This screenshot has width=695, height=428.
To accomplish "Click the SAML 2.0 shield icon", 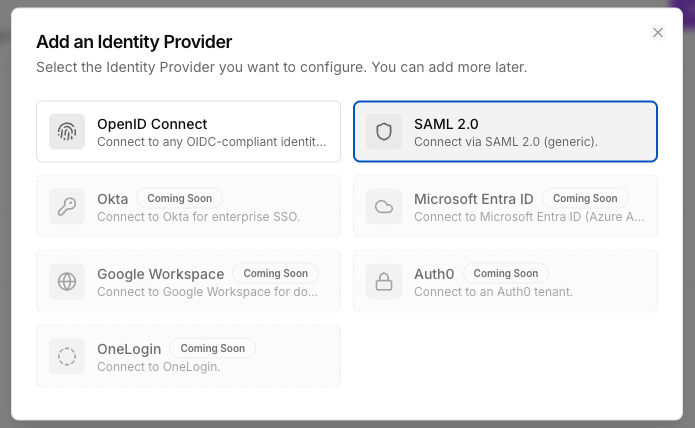I will coord(384,132).
